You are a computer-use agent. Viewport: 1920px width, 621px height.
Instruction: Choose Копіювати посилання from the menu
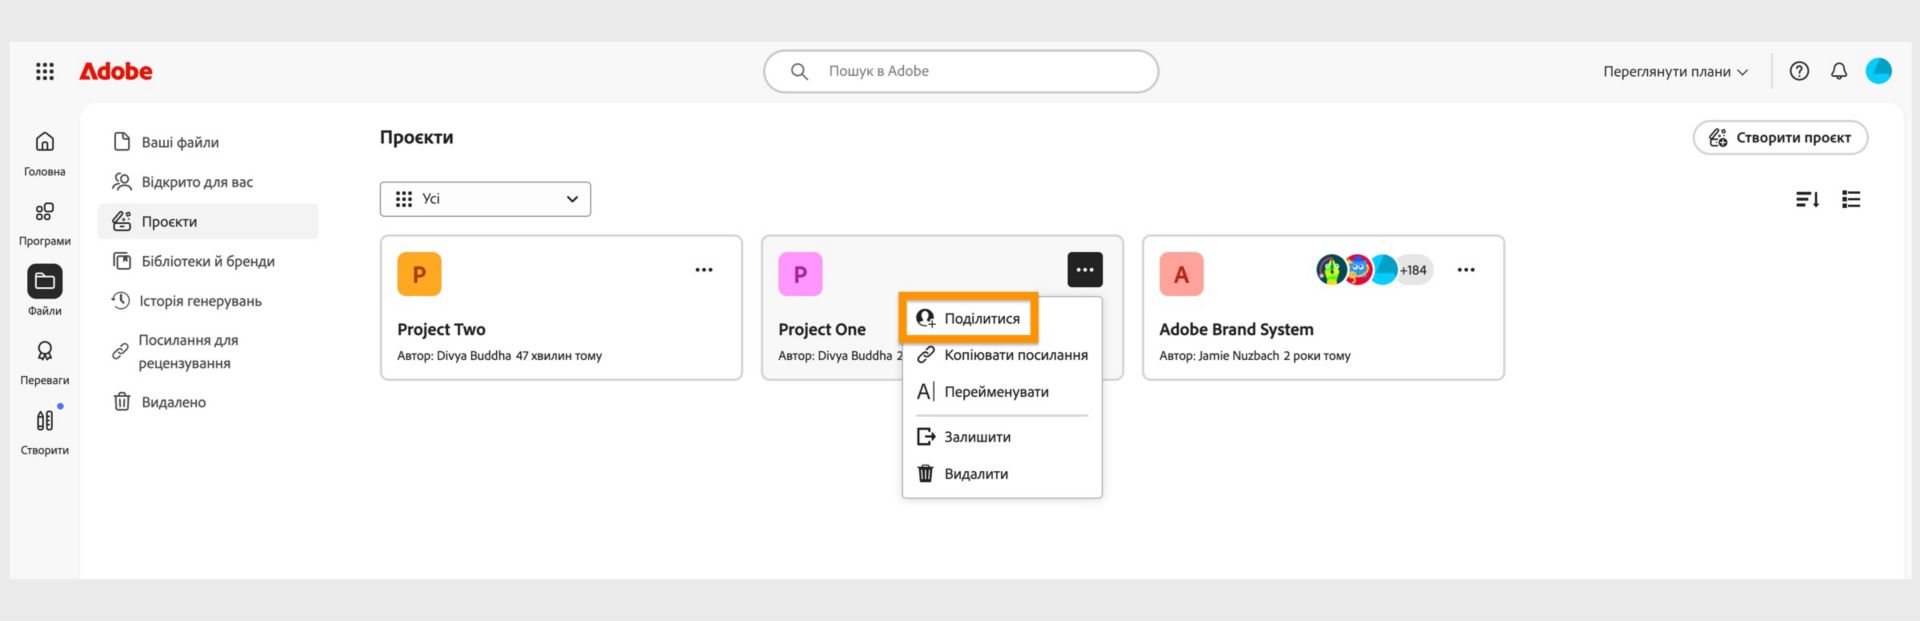pos(1002,355)
